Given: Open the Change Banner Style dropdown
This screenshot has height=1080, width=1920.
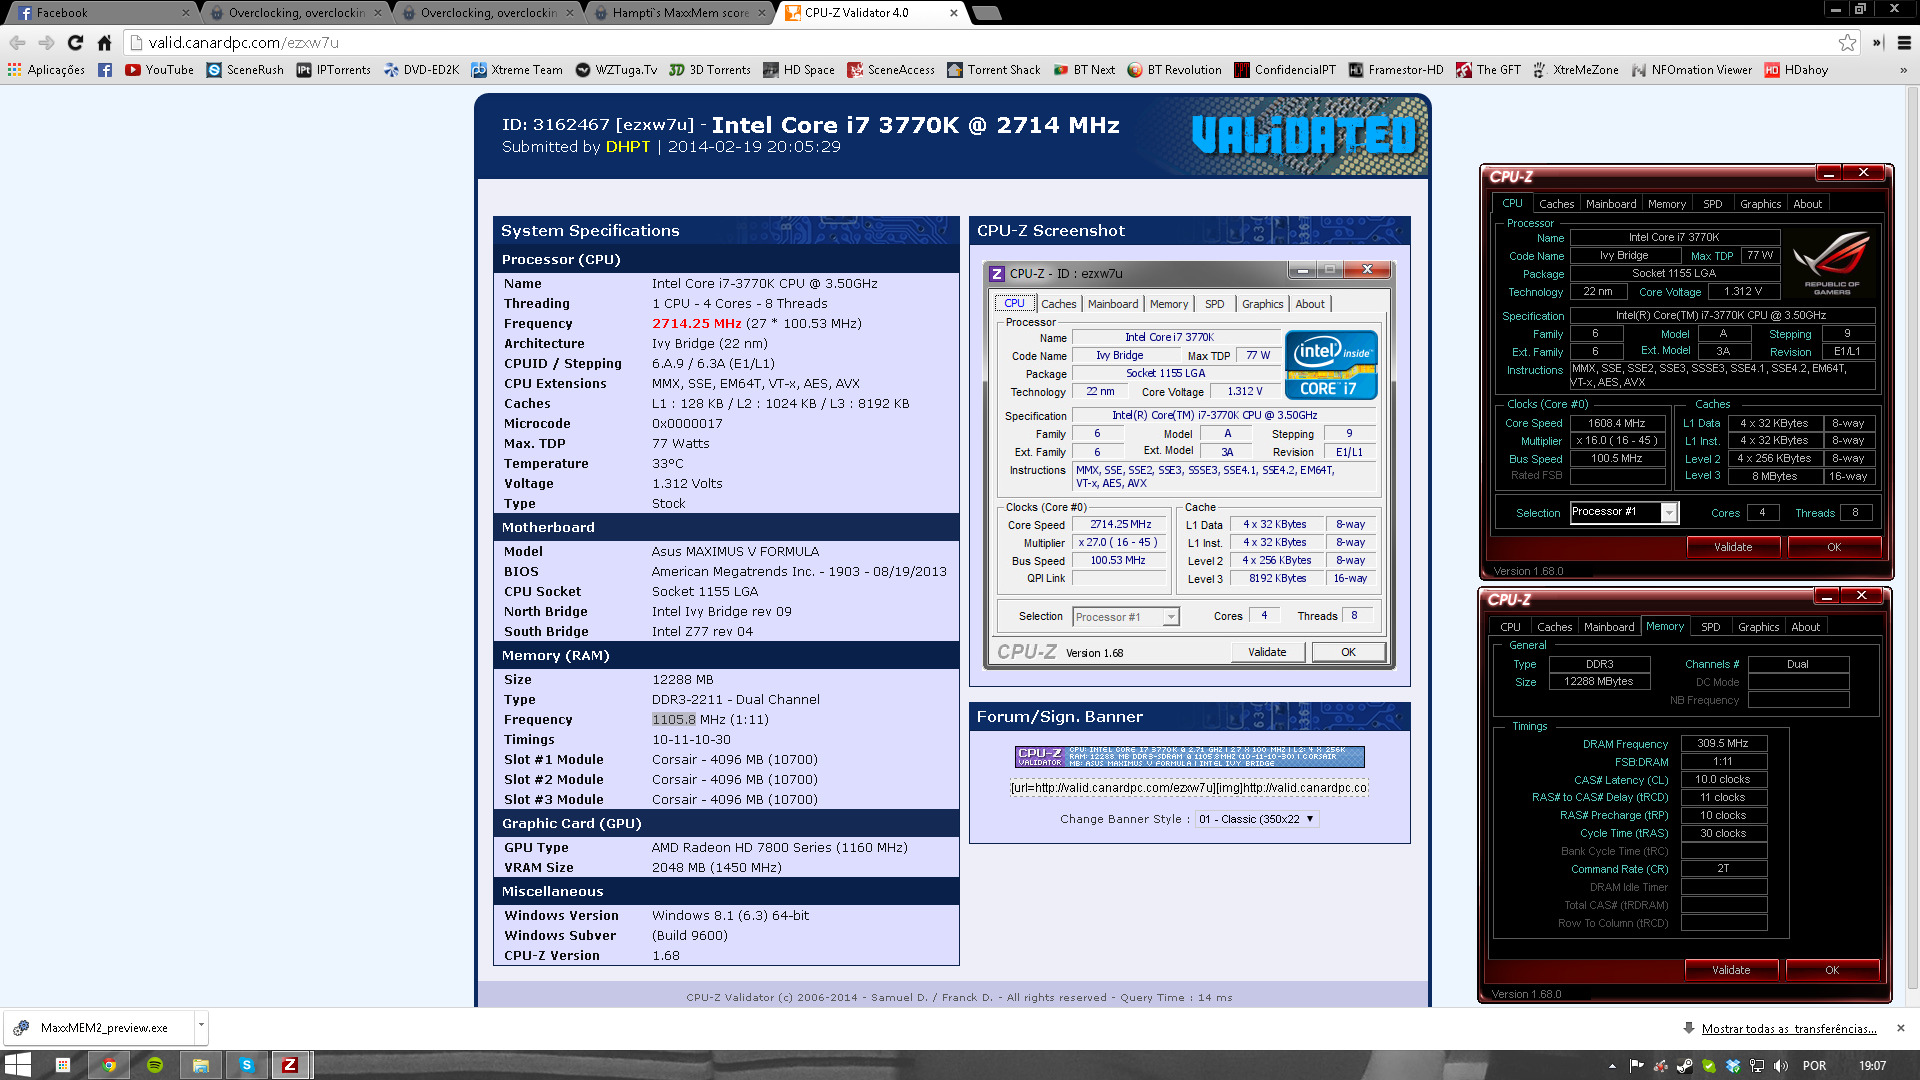Looking at the screenshot, I should [x=1257, y=819].
